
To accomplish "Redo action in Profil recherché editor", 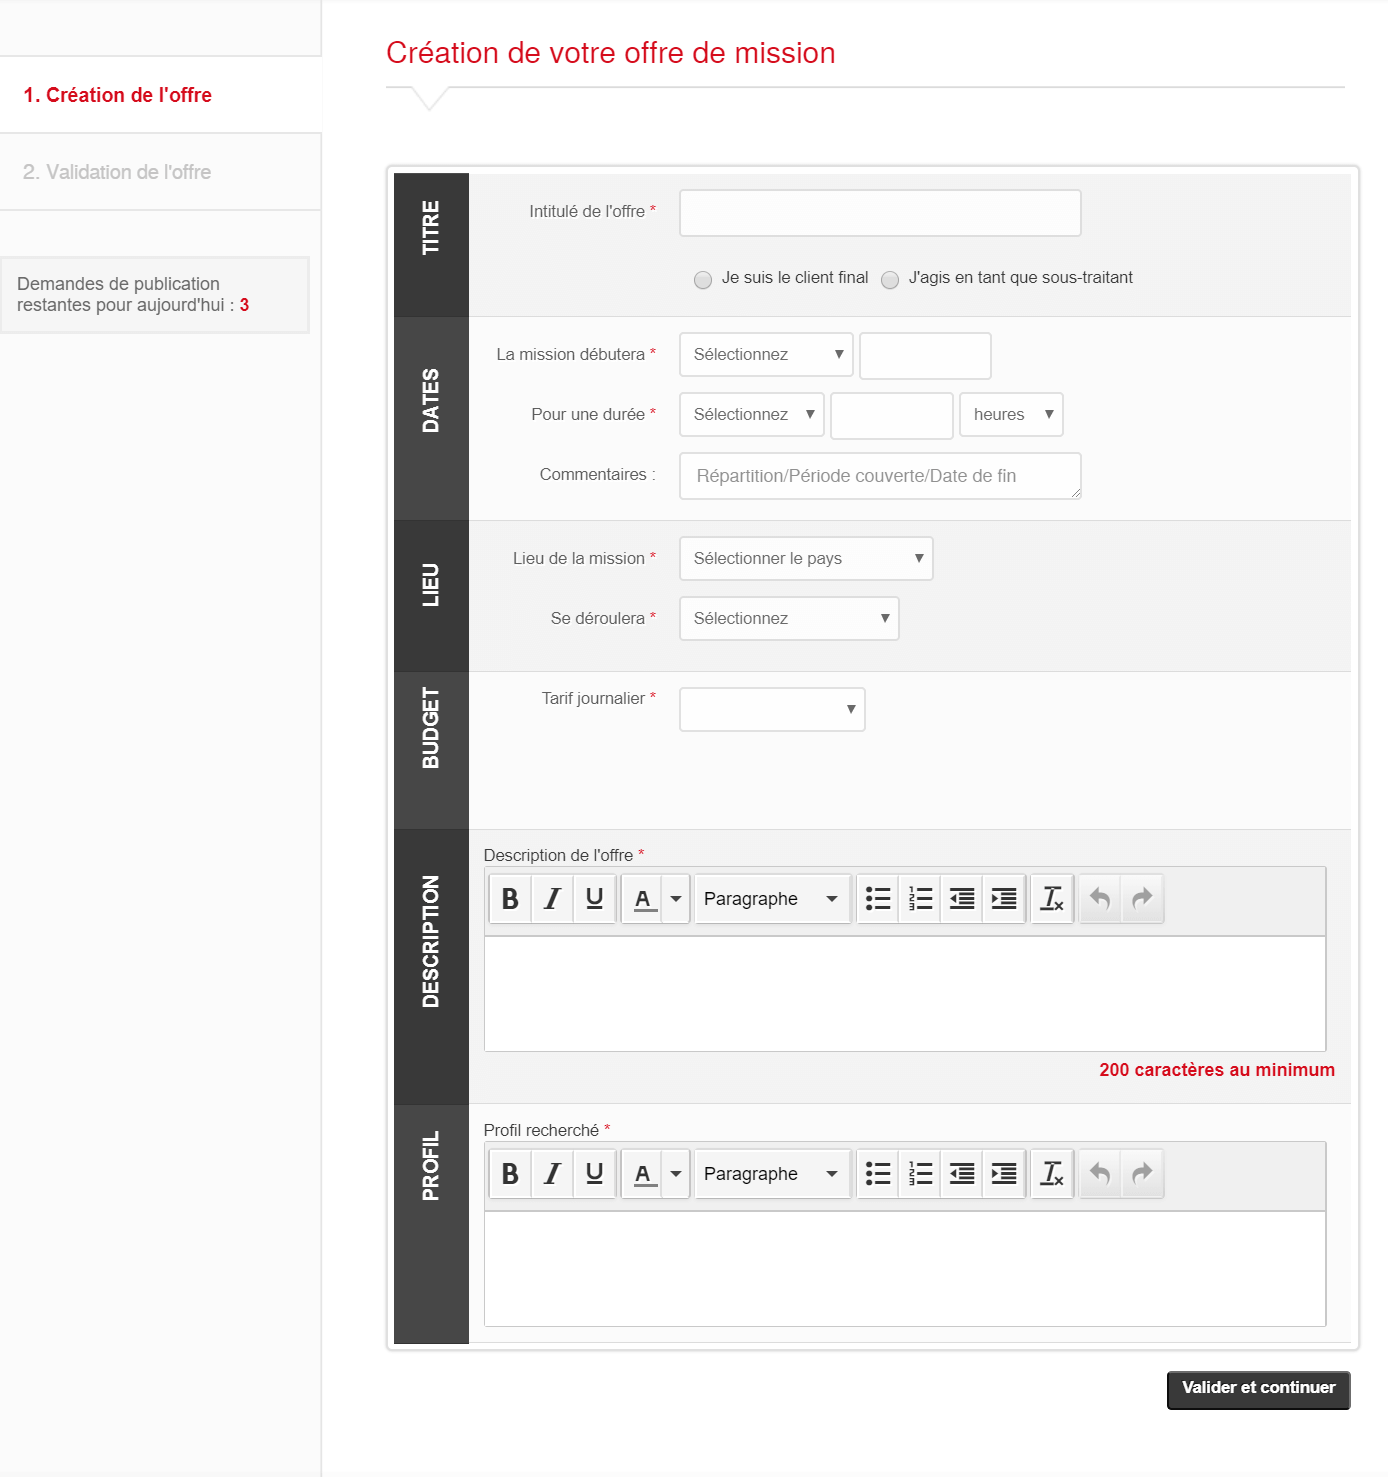I will point(1142,1174).
